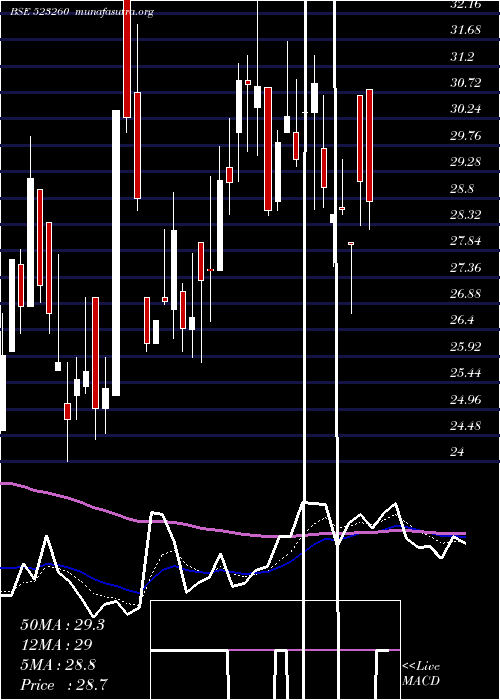Select the 31.2 price axis label
Viewport: 500px width, 700px height.
pos(462,56)
